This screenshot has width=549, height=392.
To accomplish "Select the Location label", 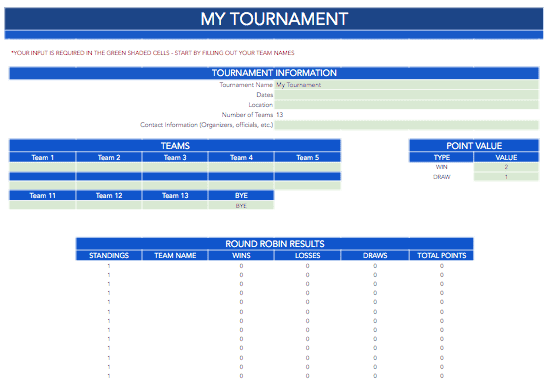I will pyautogui.click(x=260, y=105).
